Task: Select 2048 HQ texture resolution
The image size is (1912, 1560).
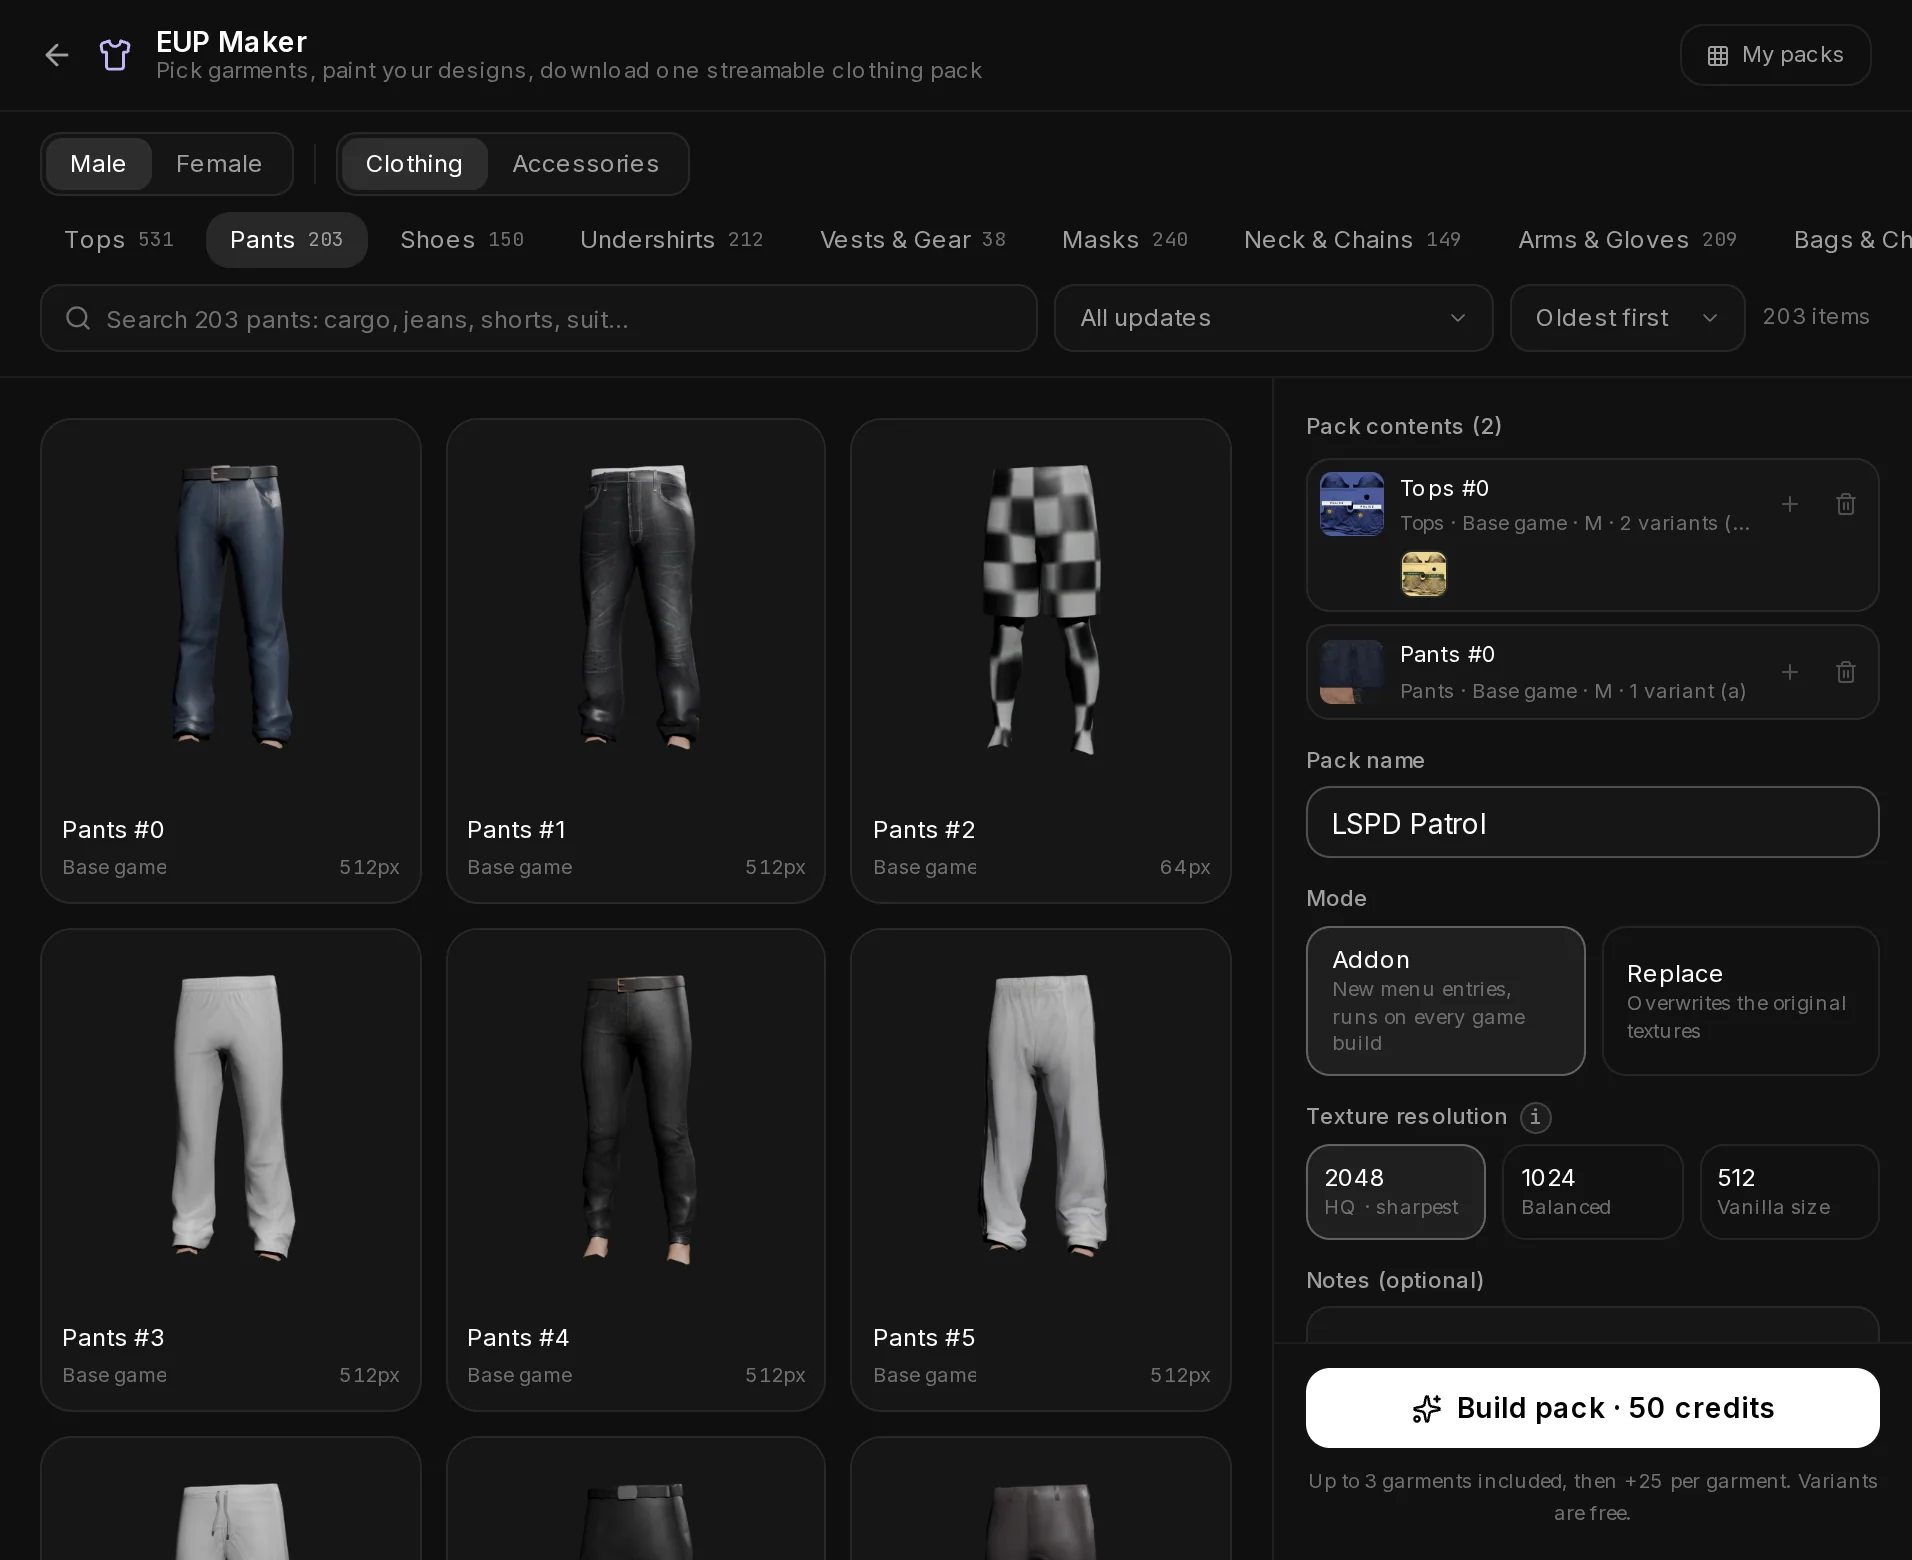Action: coord(1395,1192)
